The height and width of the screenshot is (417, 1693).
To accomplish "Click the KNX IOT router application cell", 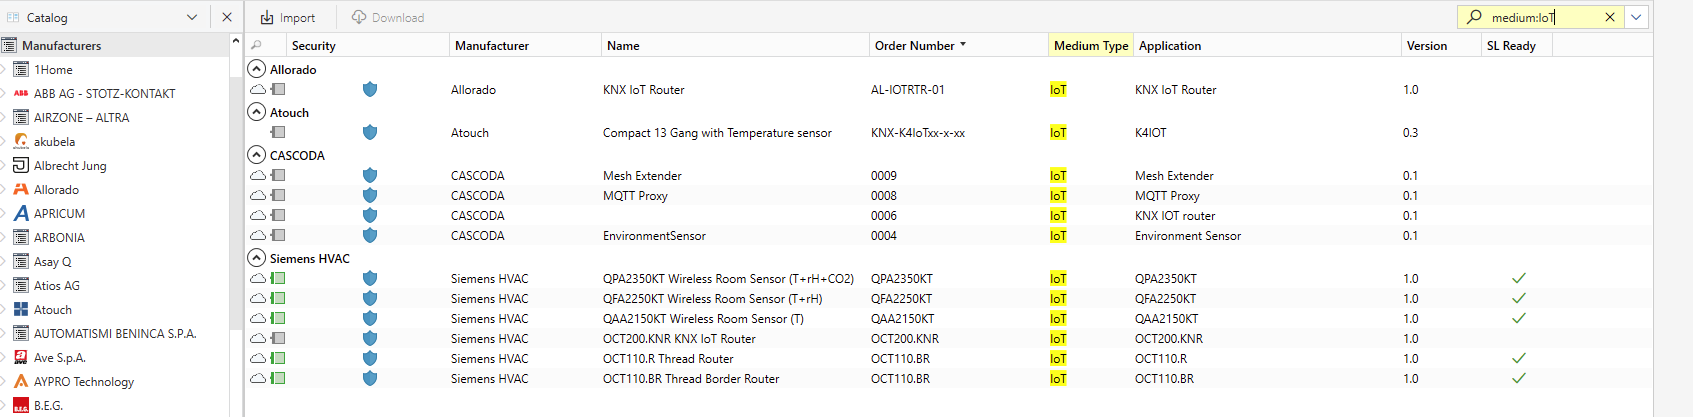I will coord(1175,215).
